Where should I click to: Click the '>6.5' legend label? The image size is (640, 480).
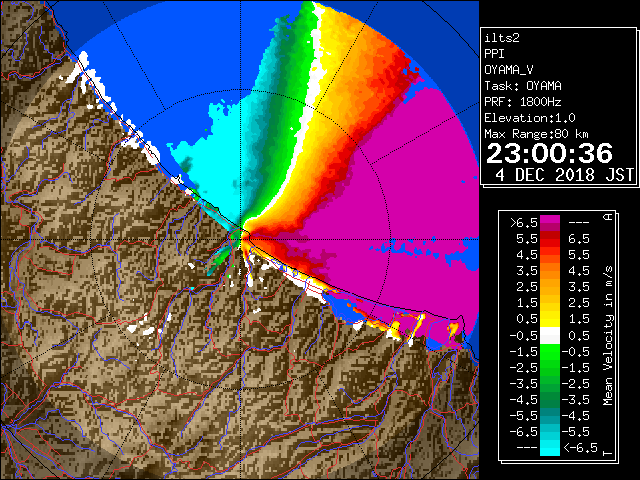523,223
